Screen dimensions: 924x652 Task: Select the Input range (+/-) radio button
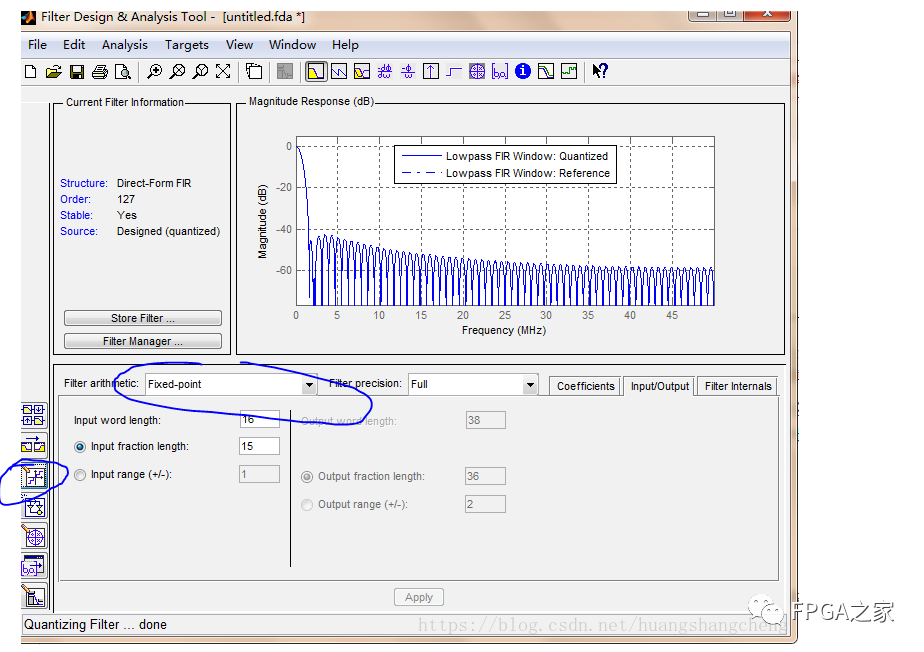[80, 475]
